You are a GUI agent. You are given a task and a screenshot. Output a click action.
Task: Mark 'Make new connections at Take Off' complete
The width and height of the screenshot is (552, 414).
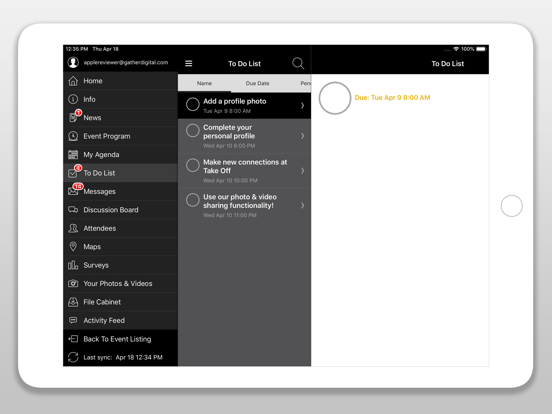click(193, 165)
